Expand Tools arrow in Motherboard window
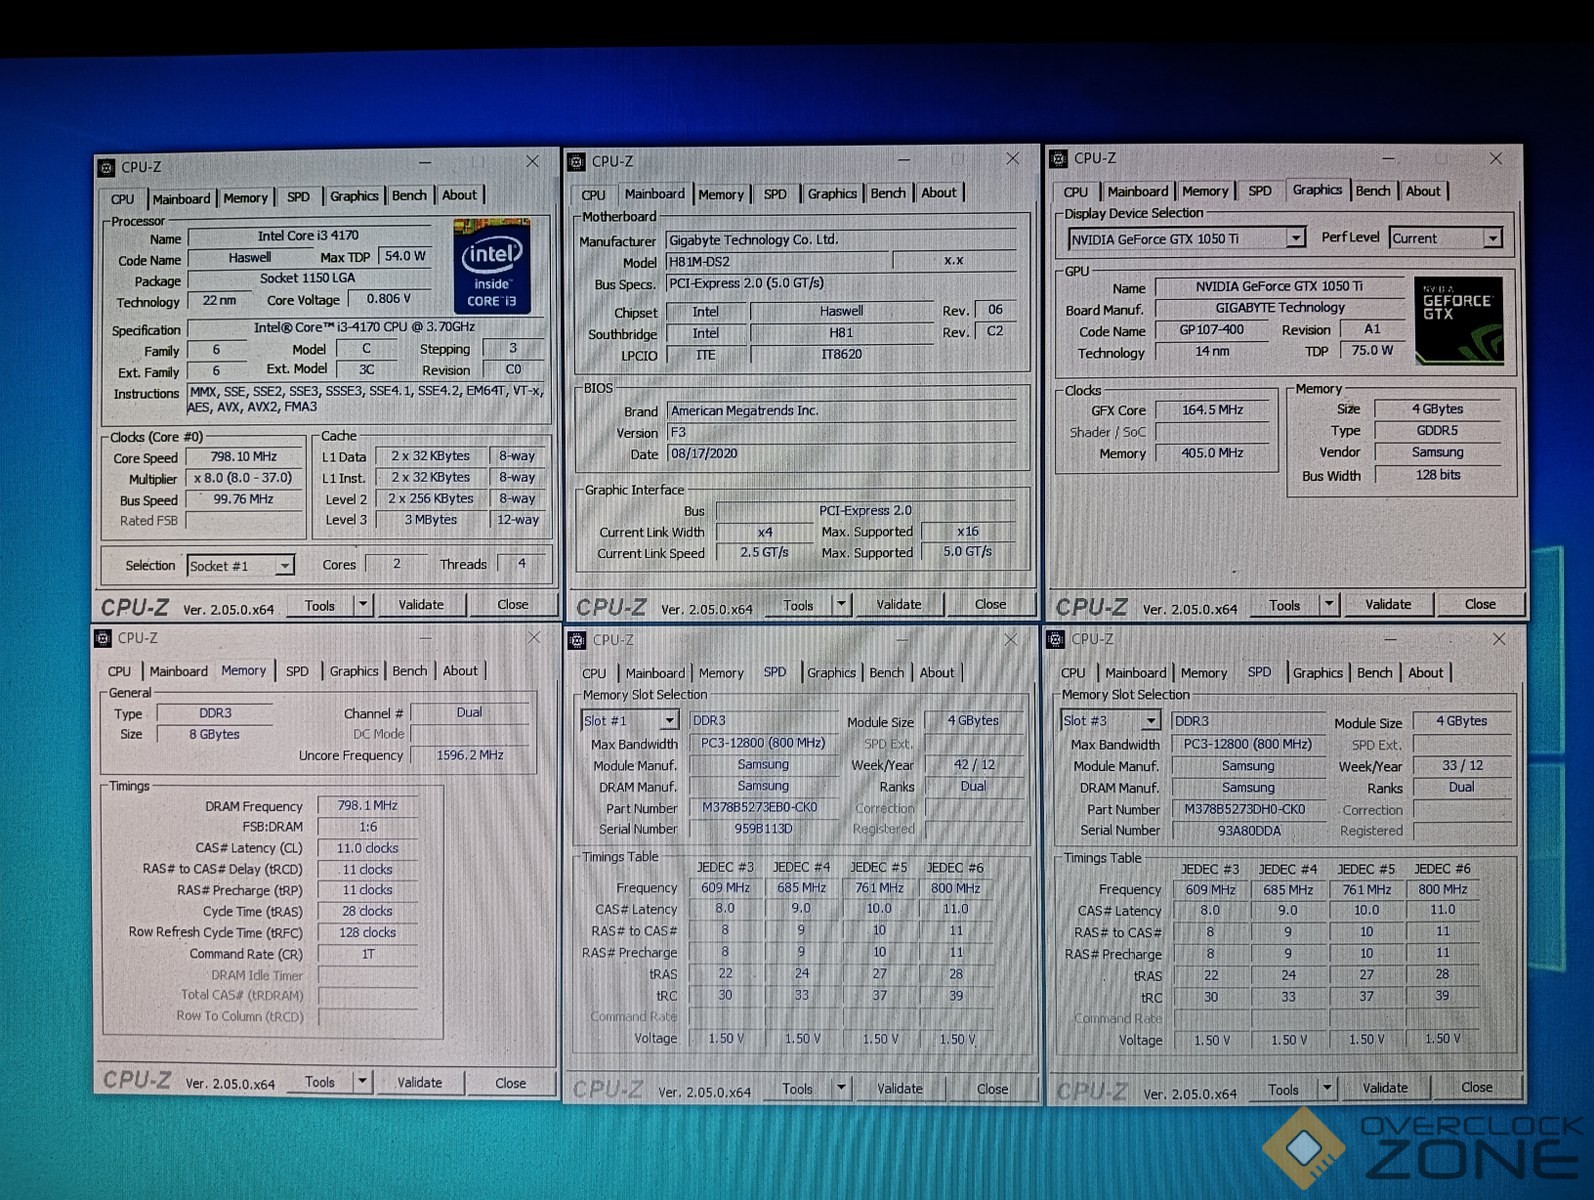The width and height of the screenshot is (1594, 1200). click(x=841, y=604)
